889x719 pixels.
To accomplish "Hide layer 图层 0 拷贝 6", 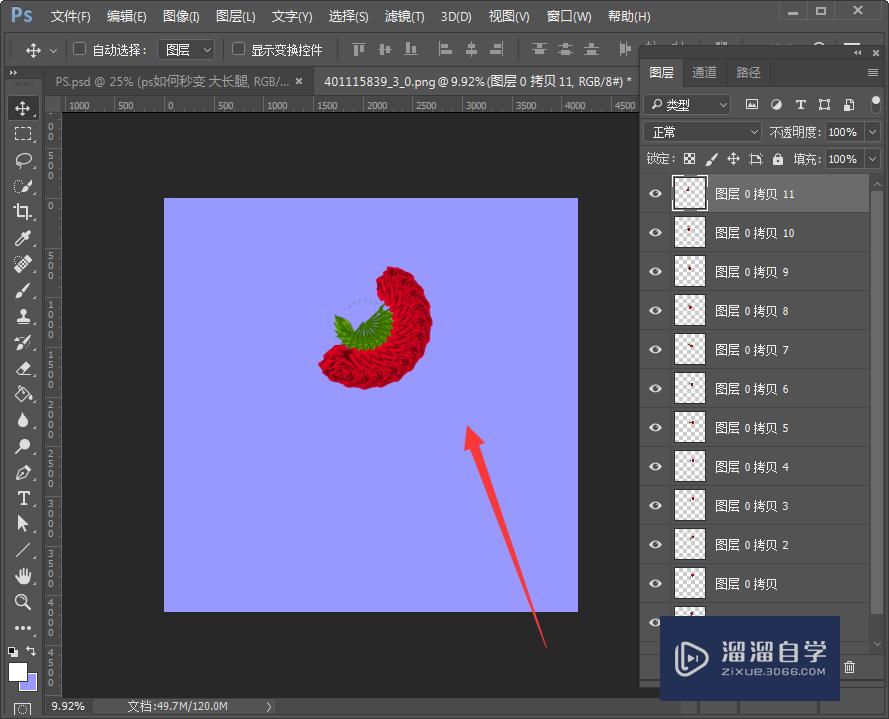I will pos(655,388).
